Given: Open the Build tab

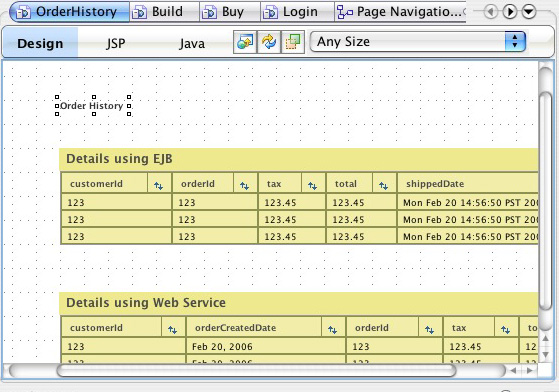Looking at the screenshot, I should pyautogui.click(x=164, y=12).
